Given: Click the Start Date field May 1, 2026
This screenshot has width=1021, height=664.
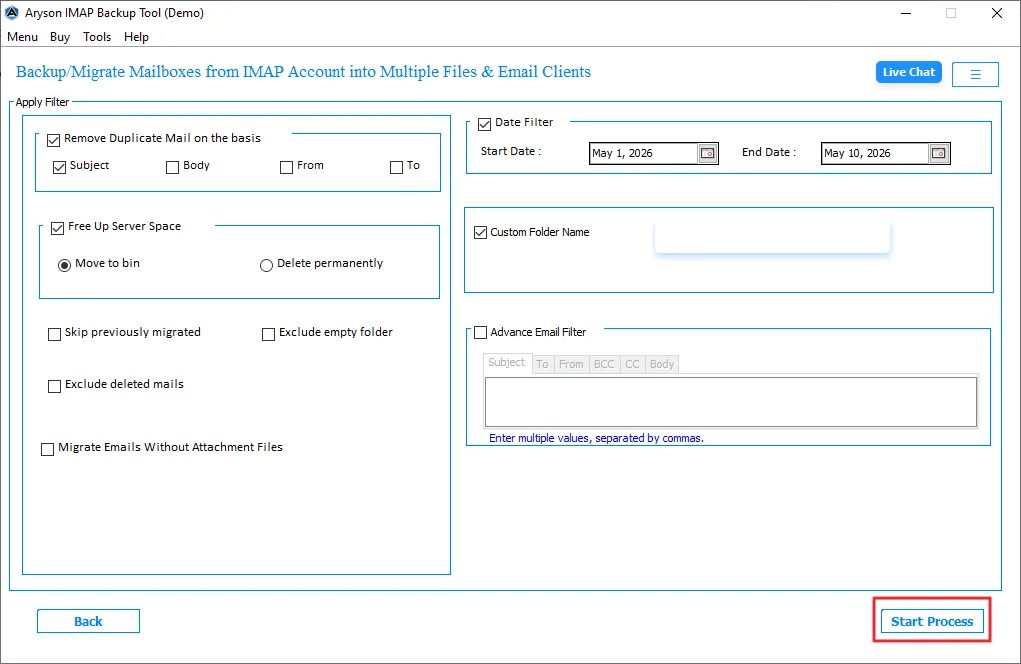Looking at the screenshot, I should tap(643, 153).
